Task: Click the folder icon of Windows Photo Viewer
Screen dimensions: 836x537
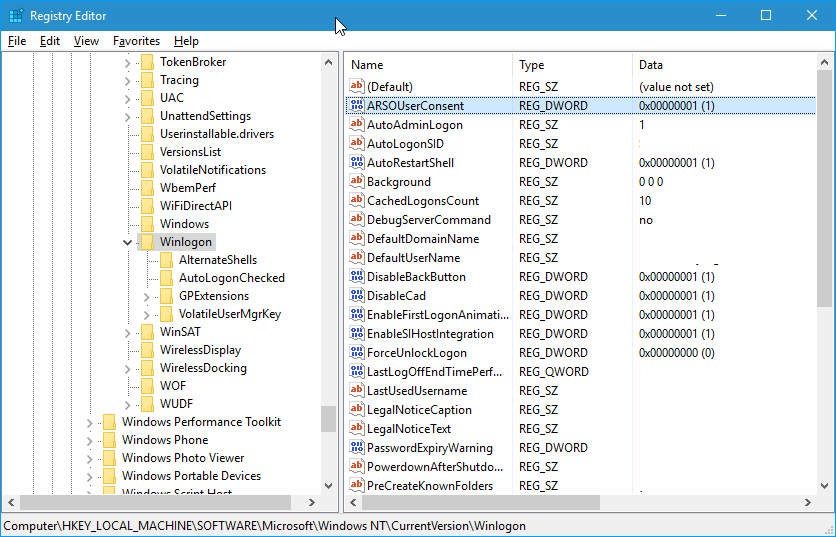Action: (109, 458)
